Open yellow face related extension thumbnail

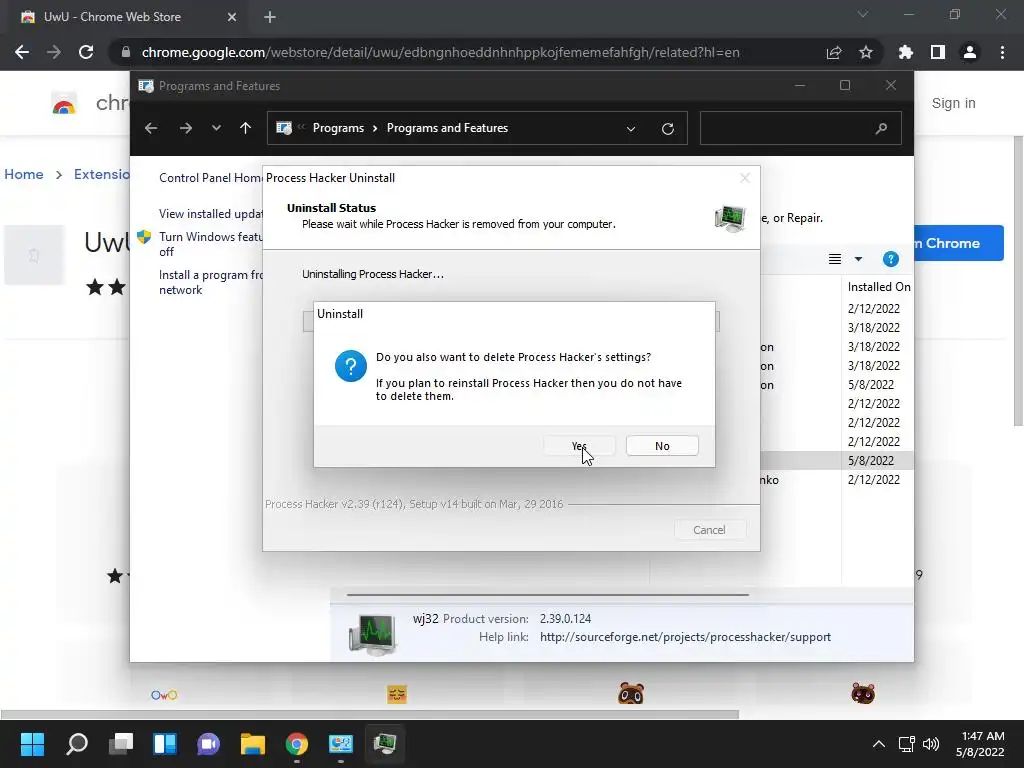[x=396, y=694]
